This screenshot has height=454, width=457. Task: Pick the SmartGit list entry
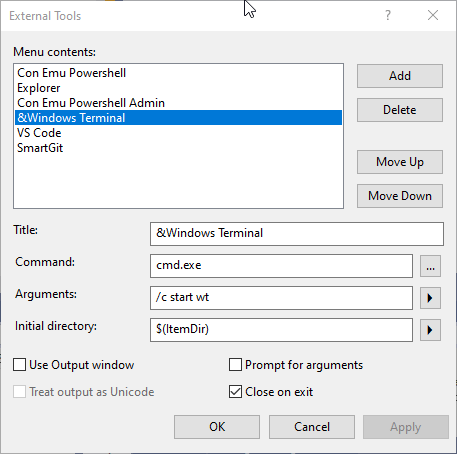point(178,148)
